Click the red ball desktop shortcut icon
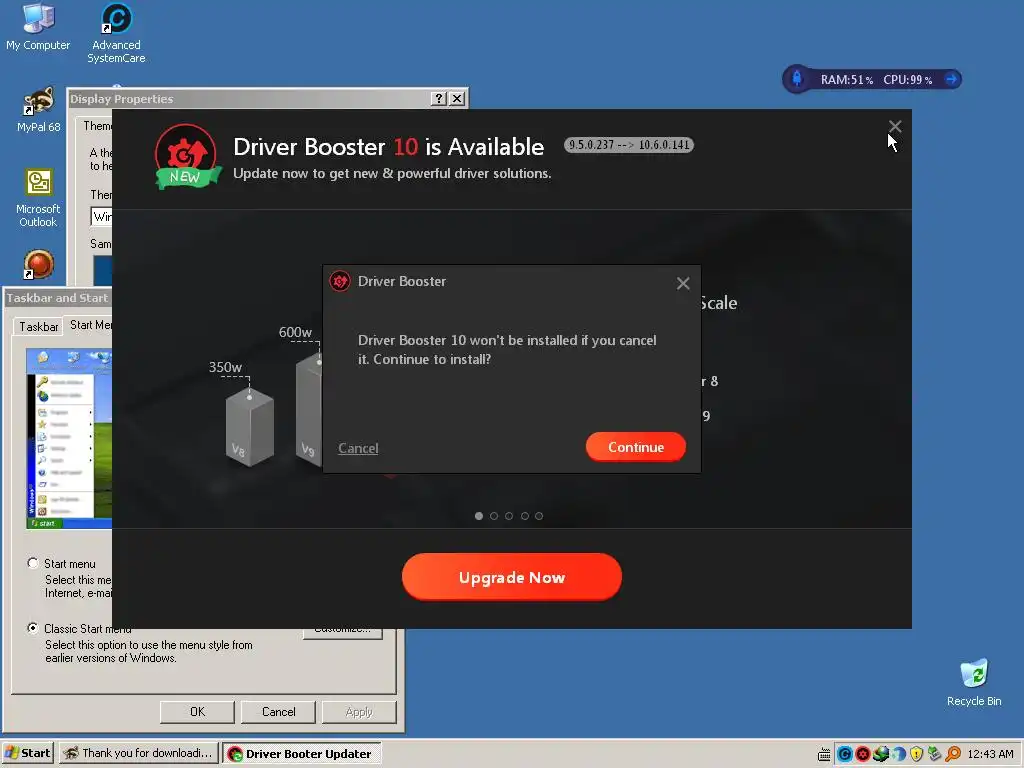This screenshot has height=768, width=1024. pyautogui.click(x=38, y=264)
